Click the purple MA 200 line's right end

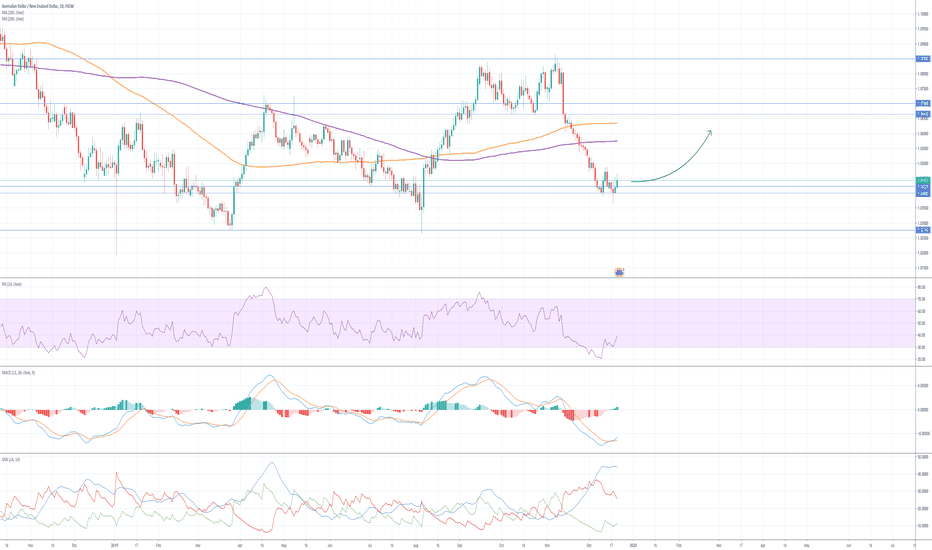616,141
